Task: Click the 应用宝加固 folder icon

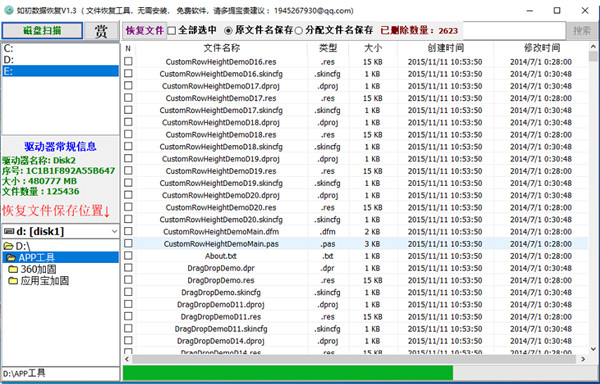Action: click(13, 281)
